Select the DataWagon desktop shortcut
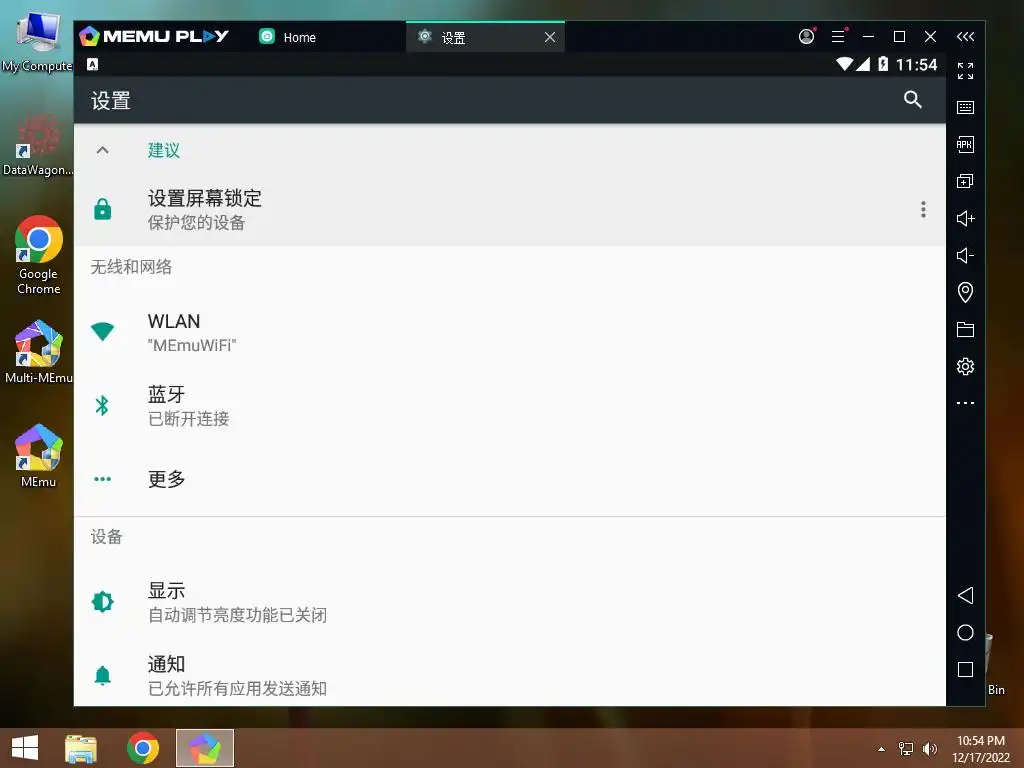Screen dimensions: 1024x768 (39, 145)
